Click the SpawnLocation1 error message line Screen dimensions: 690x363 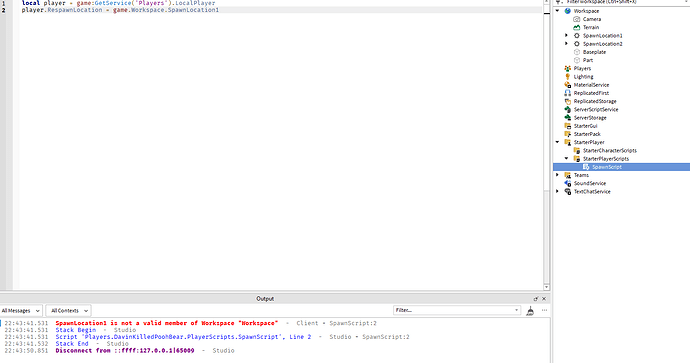166,323
